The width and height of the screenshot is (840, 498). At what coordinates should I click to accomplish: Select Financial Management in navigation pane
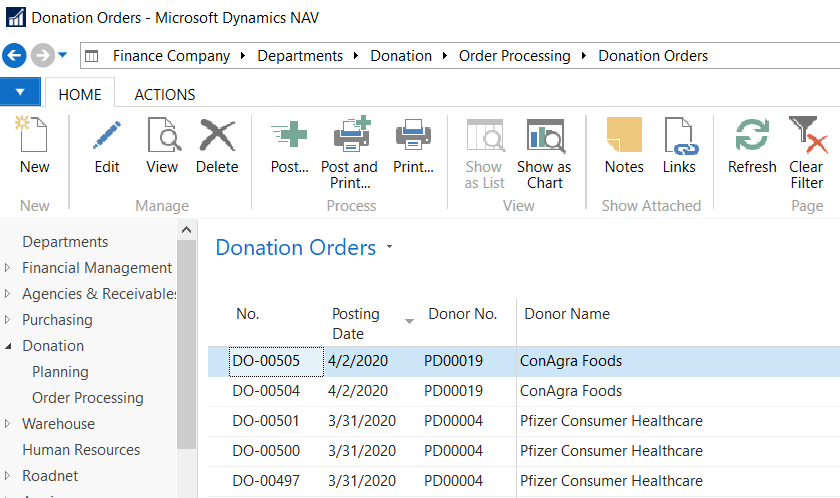point(97,268)
